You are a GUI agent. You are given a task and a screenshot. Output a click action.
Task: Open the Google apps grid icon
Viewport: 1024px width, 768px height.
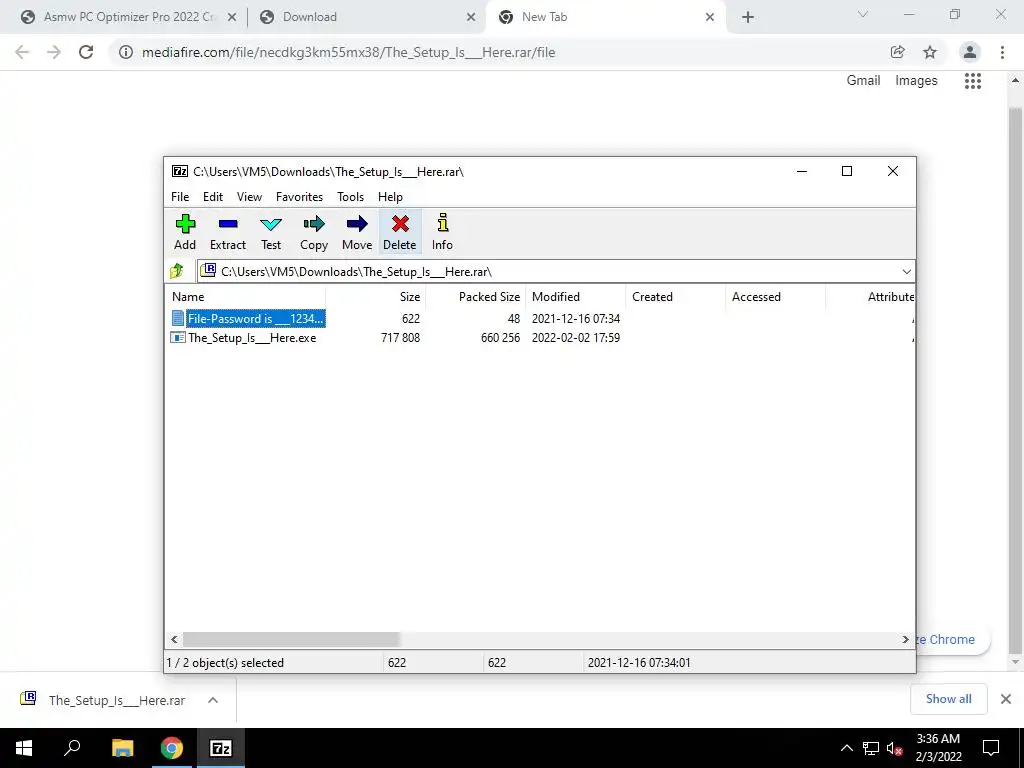click(972, 81)
